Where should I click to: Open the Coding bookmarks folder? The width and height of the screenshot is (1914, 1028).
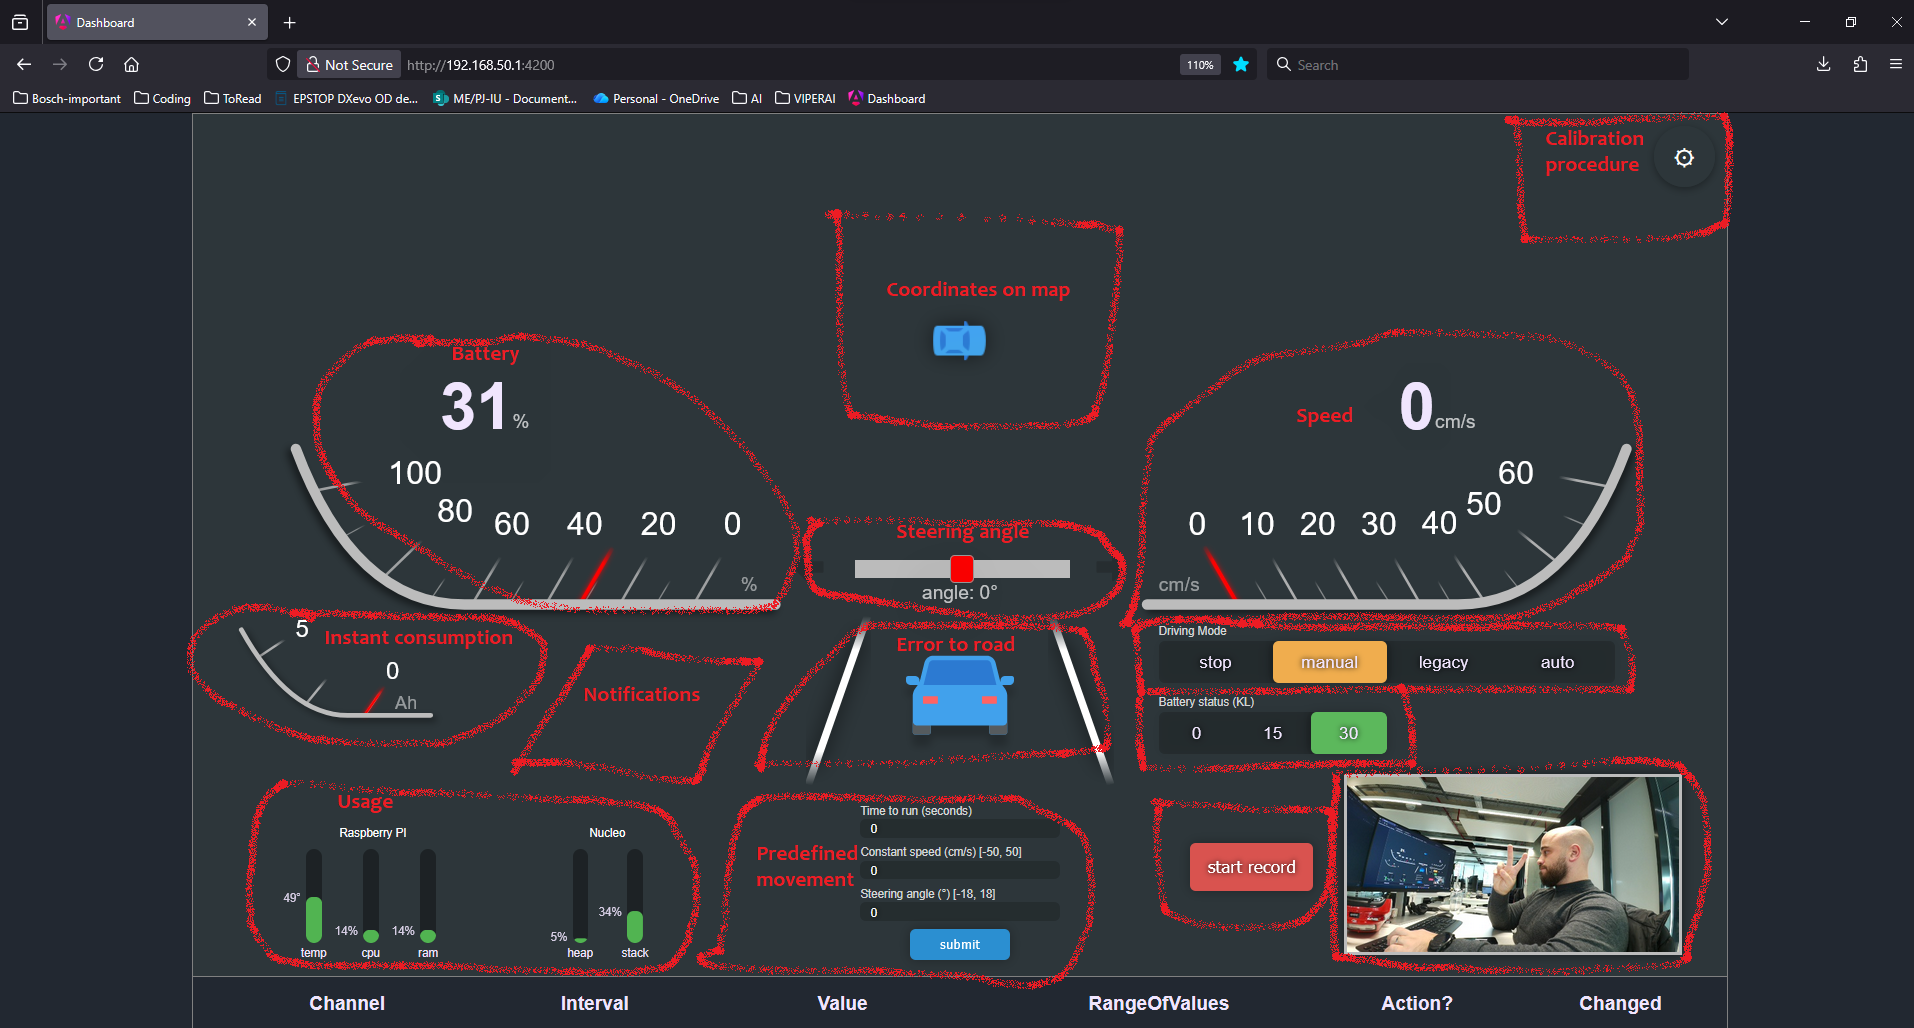162,98
